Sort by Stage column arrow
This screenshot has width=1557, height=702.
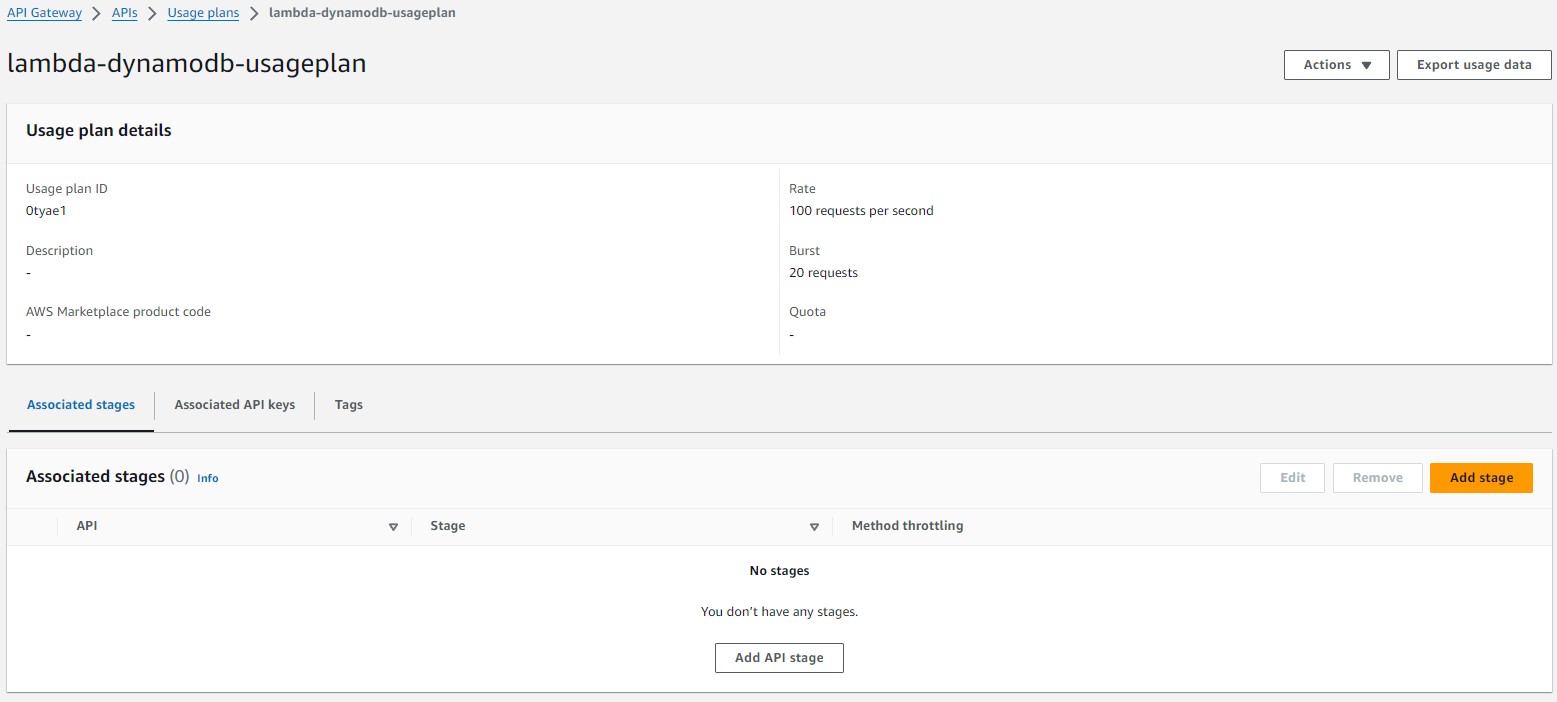pyautogui.click(x=814, y=527)
